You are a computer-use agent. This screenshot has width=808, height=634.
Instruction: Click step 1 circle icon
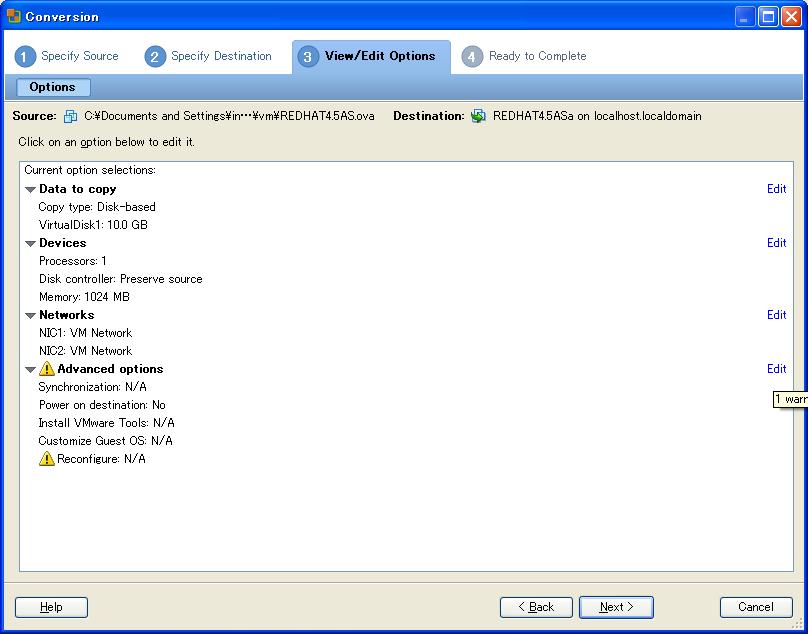coord(25,56)
